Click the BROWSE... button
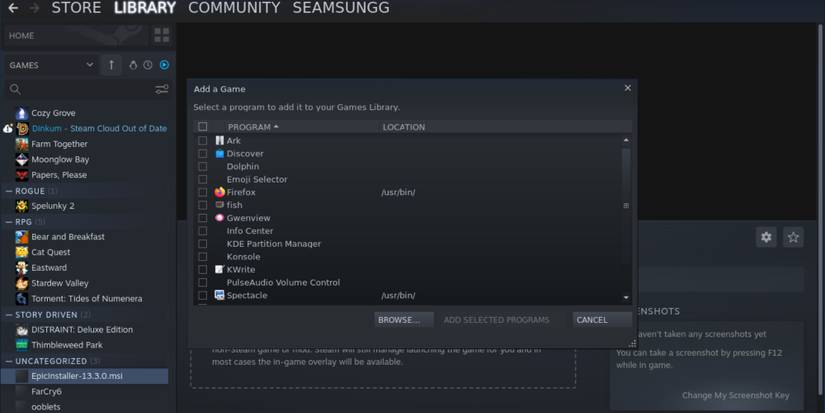Viewport: 825px width, 413px height. tap(404, 320)
